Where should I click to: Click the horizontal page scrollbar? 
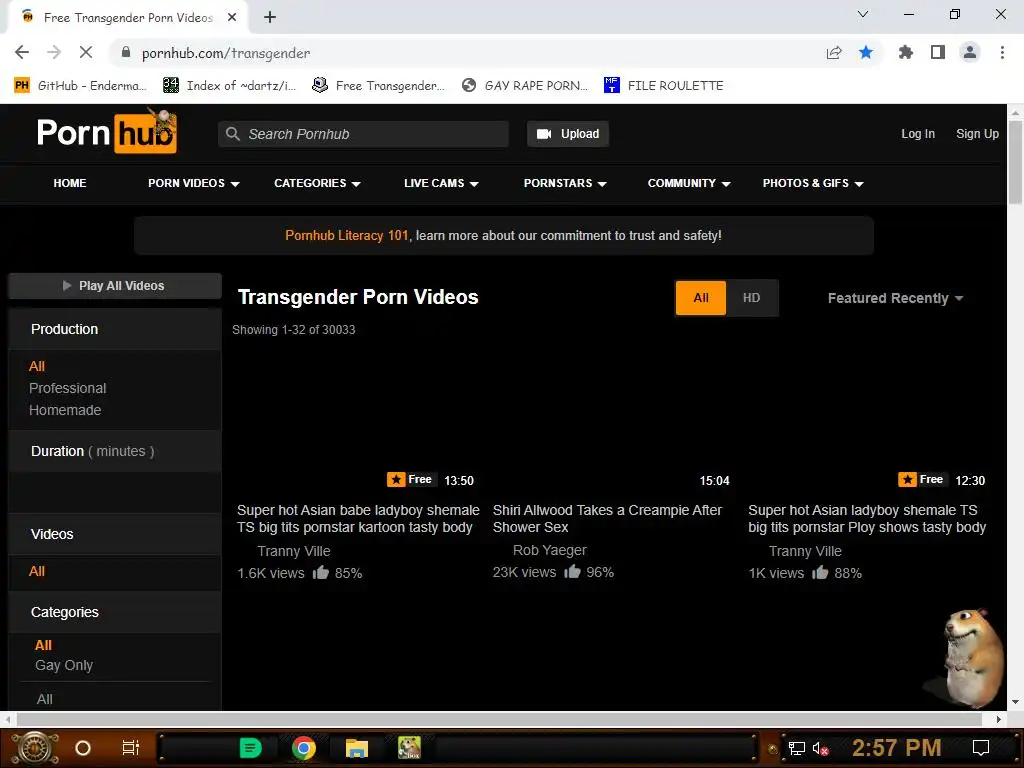pyautogui.click(x=500, y=719)
